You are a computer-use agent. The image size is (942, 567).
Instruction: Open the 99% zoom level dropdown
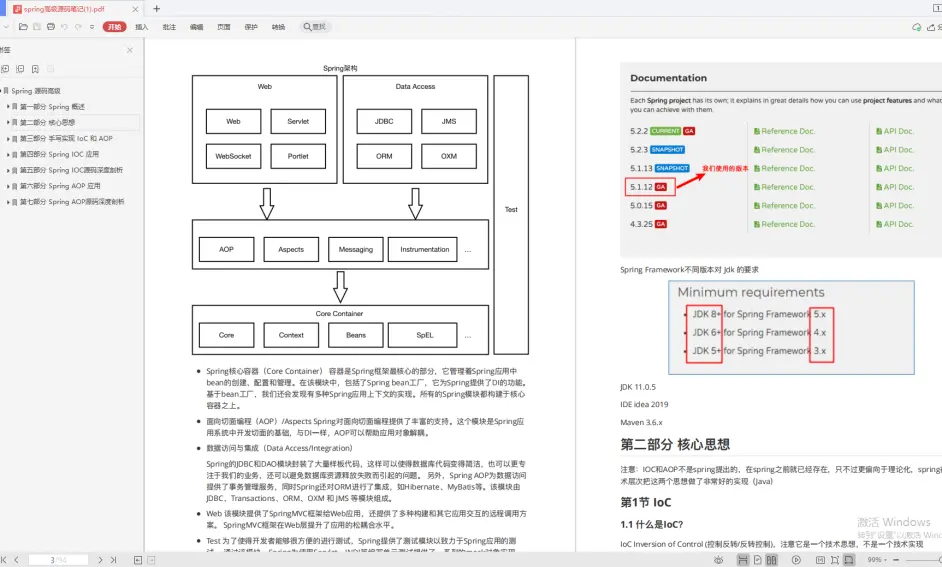[877, 560]
